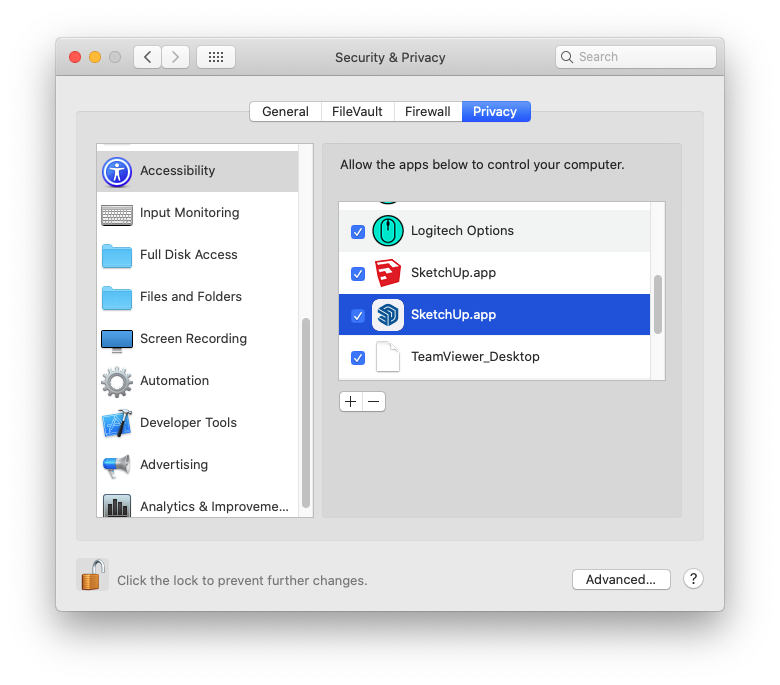
Task: Click the TeamViewer_Desktop document icon
Action: click(388, 357)
